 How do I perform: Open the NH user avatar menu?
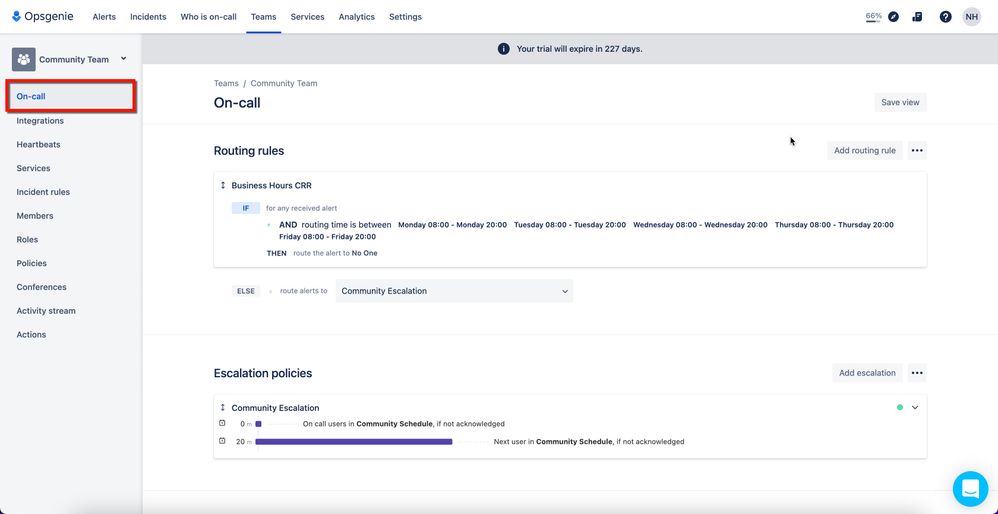pos(971,17)
